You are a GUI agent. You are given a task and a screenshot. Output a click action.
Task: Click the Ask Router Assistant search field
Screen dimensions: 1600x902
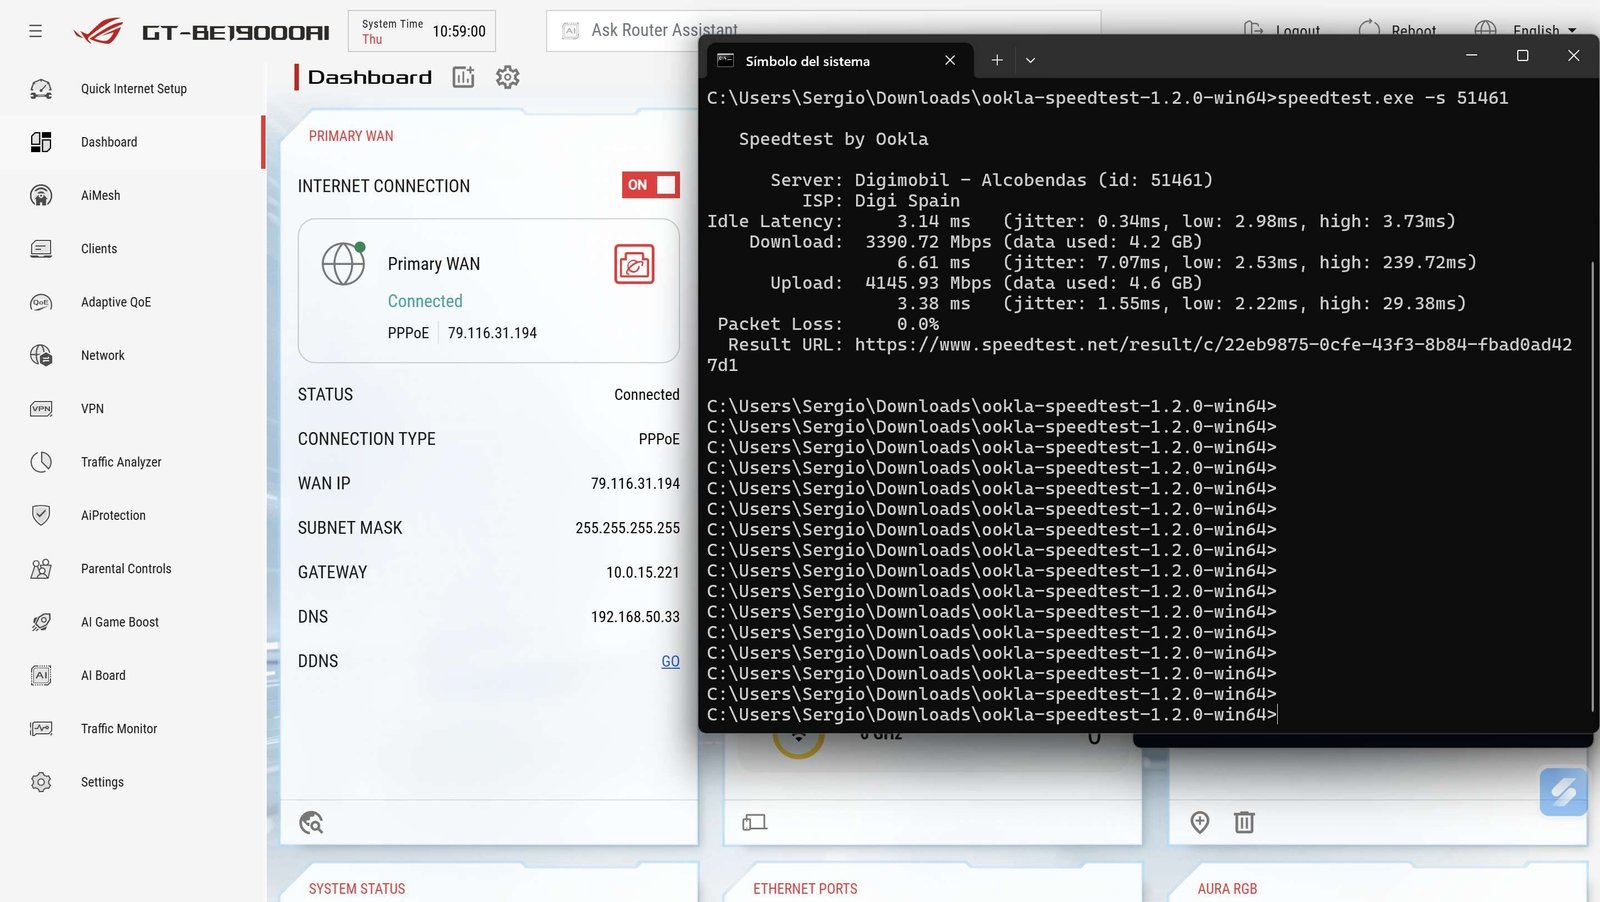pyautogui.click(x=700, y=30)
